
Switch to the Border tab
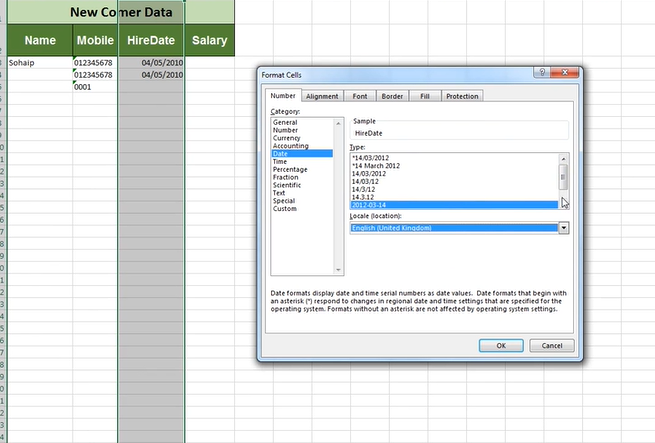[x=392, y=96]
